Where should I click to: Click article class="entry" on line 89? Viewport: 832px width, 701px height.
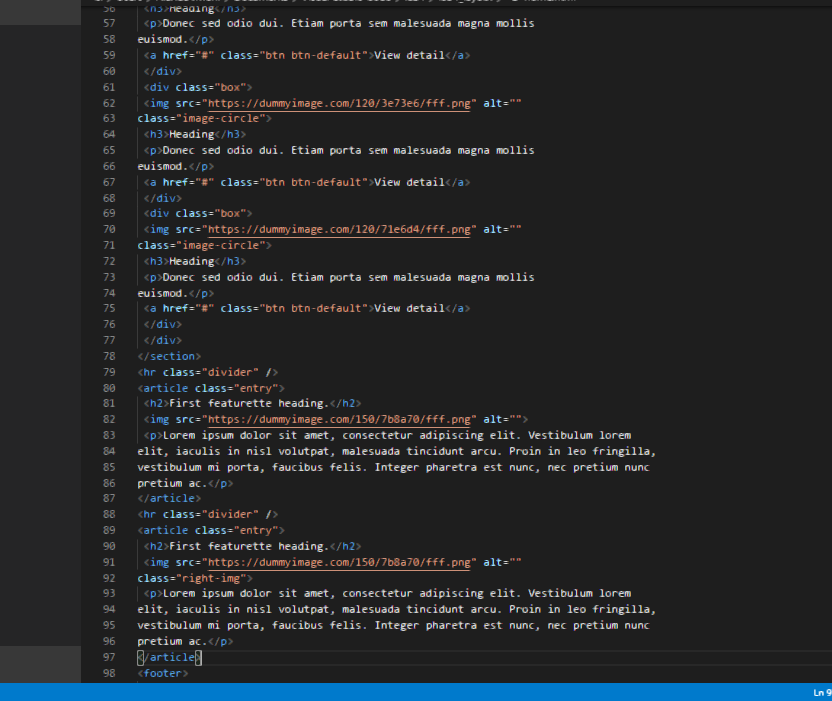pos(211,530)
